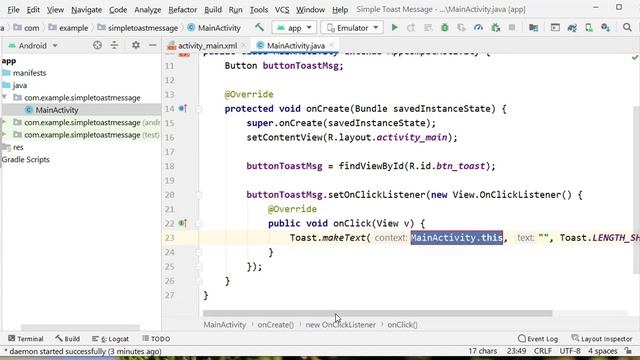Click Collapse All icon in project panel

(114, 45)
